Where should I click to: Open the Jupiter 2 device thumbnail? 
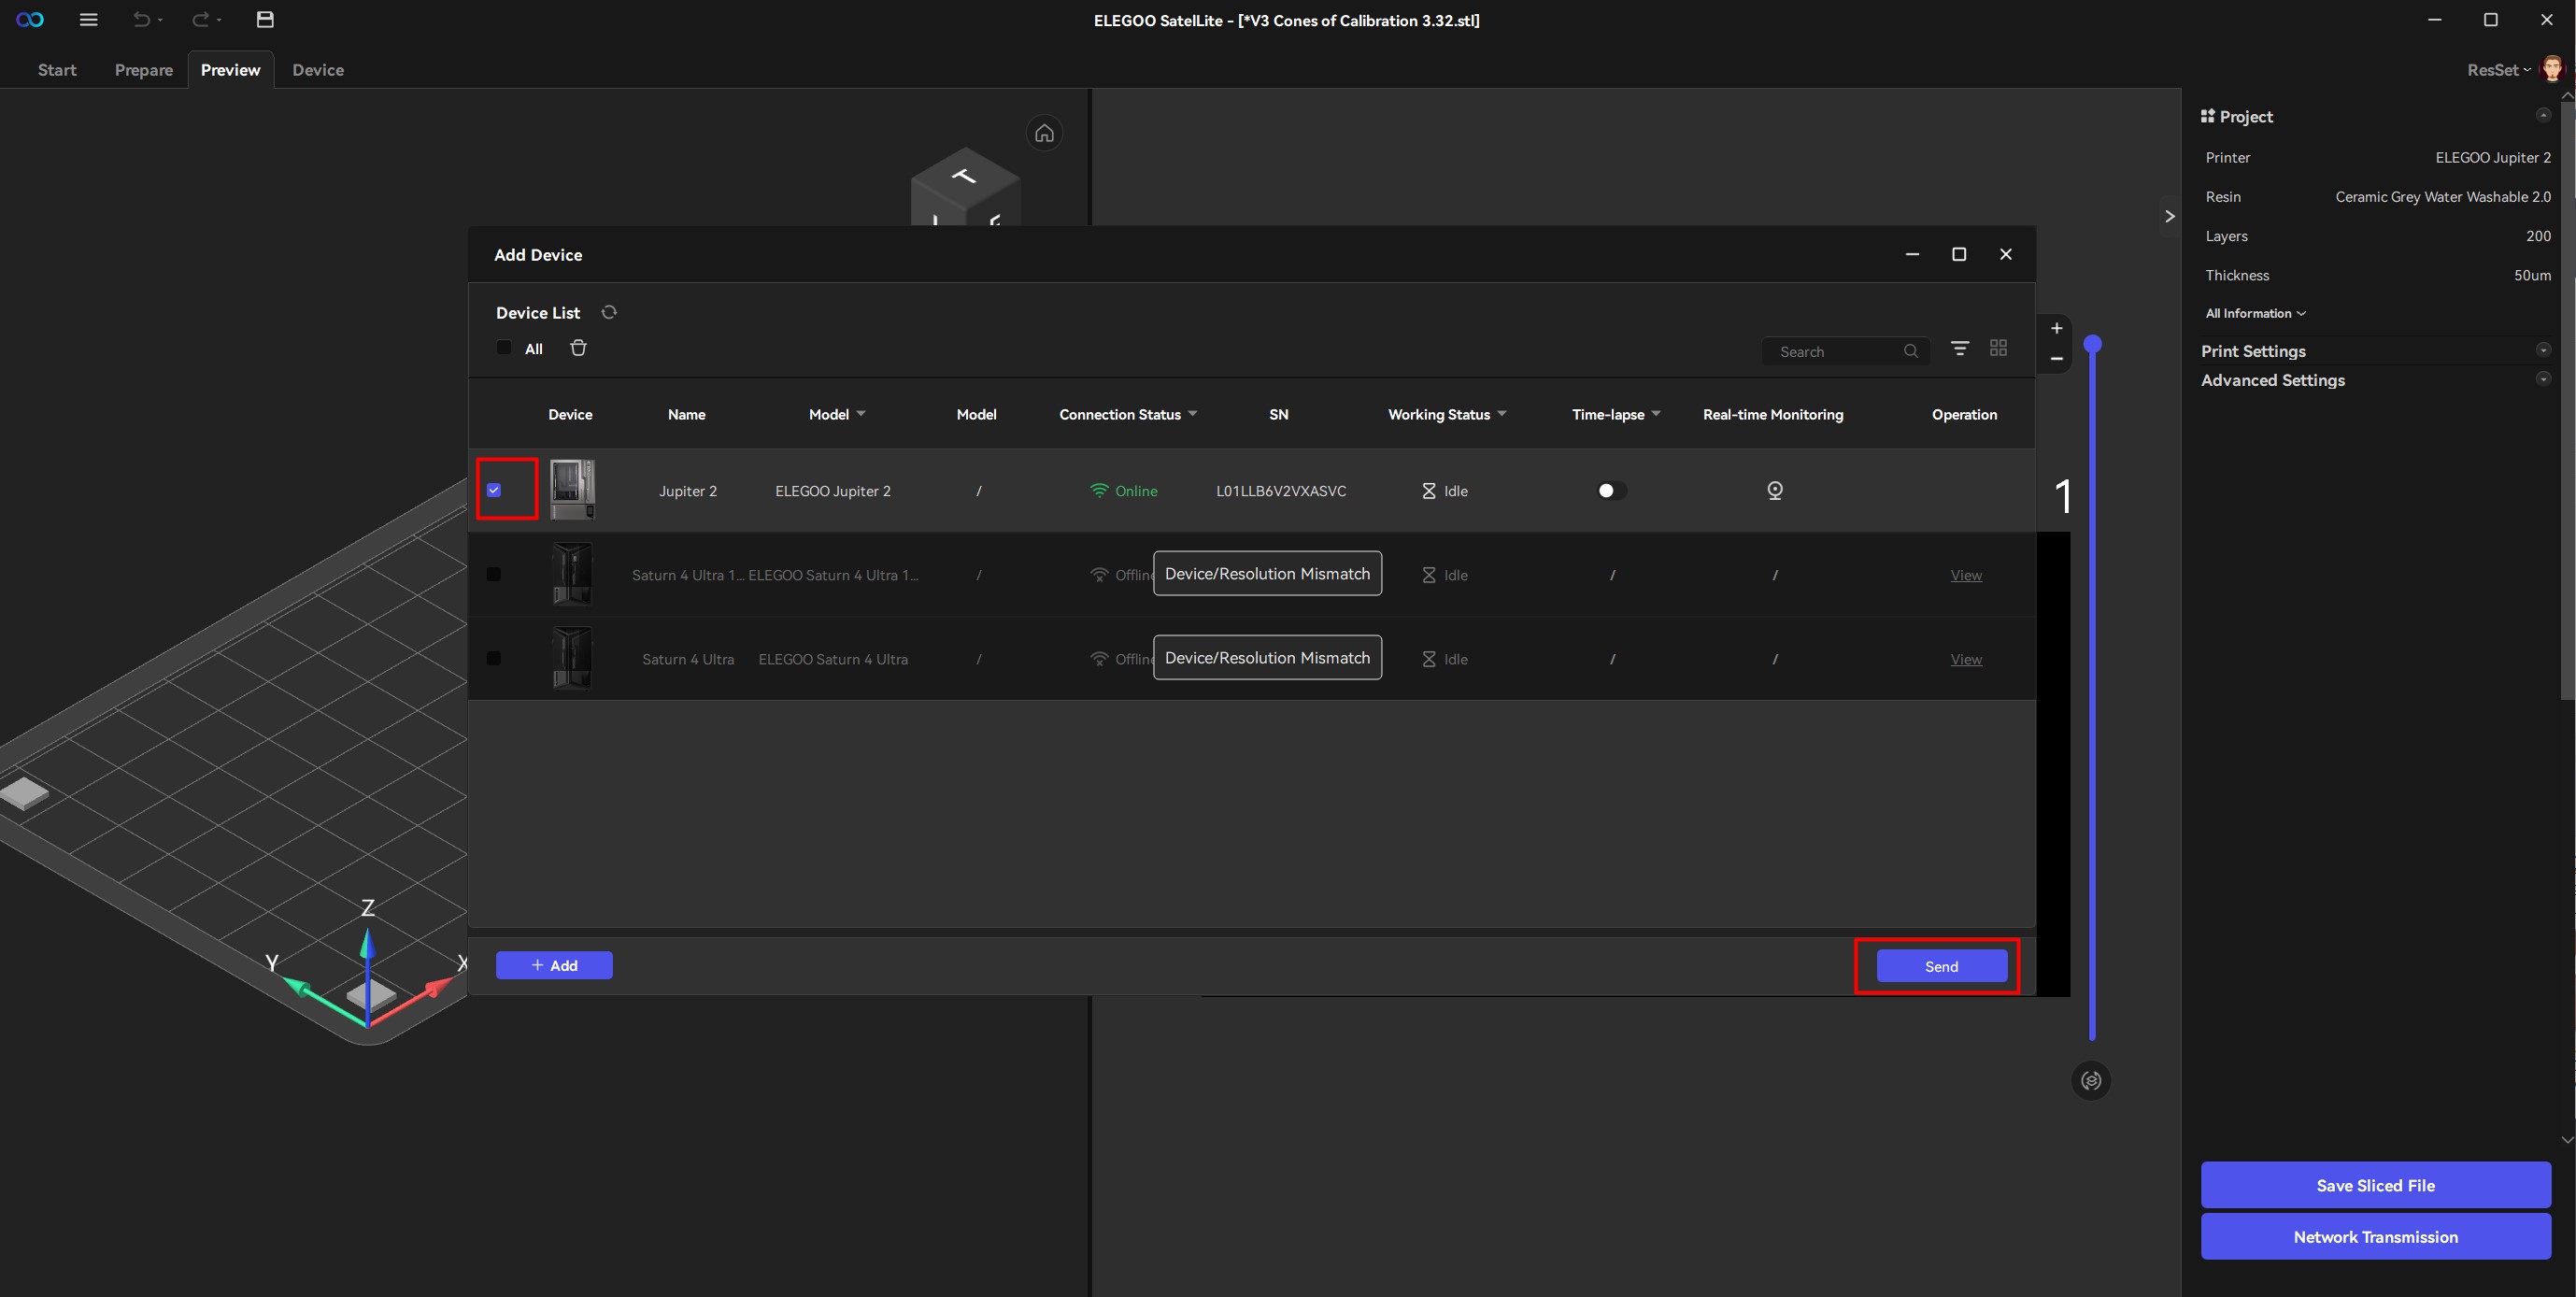pyautogui.click(x=573, y=490)
